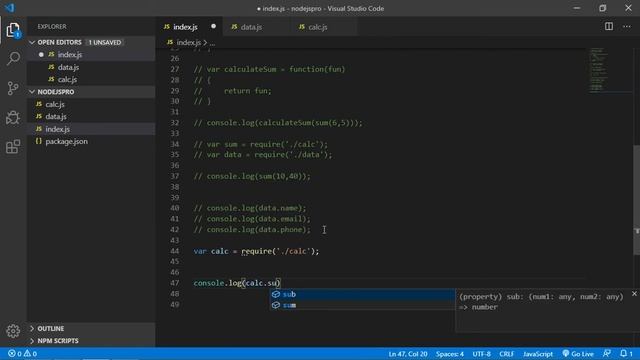The width and height of the screenshot is (640, 360).
Task: Place cursor at console.log(calc.su) line
Action: (237, 283)
